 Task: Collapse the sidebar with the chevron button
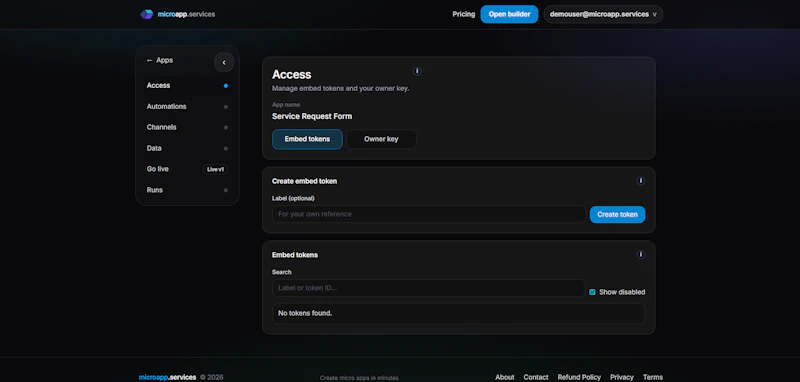point(224,62)
